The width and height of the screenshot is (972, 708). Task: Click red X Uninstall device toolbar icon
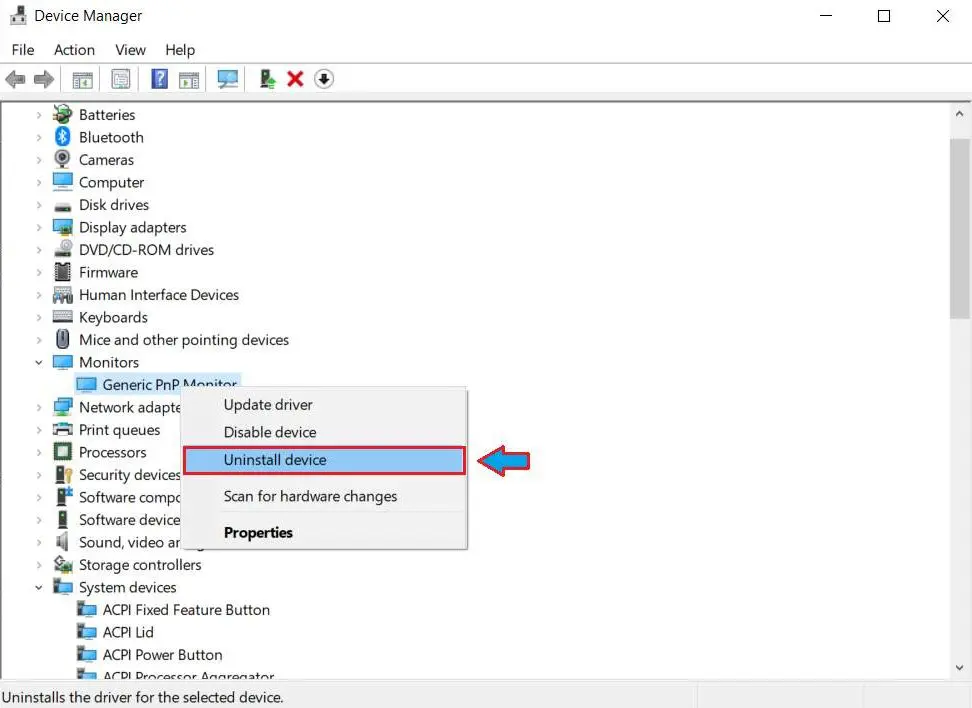tap(295, 79)
